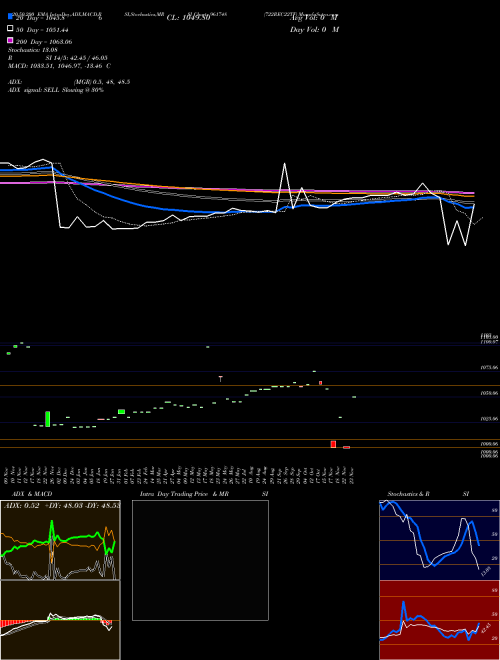
Task: Click the large red candle near chart bottom
Action: (333, 444)
